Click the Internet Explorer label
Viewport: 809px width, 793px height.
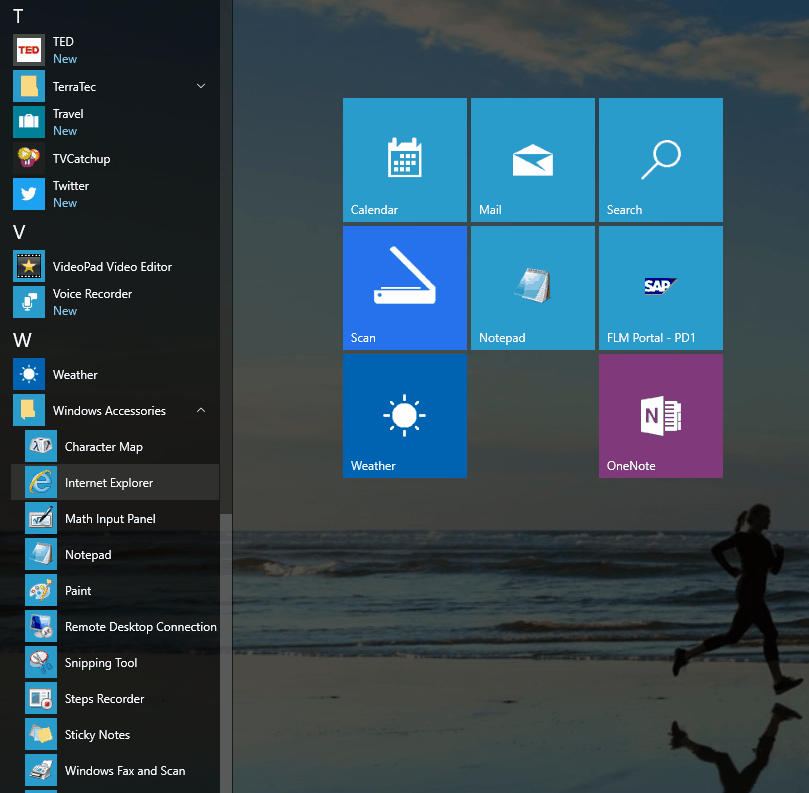click(x=109, y=483)
